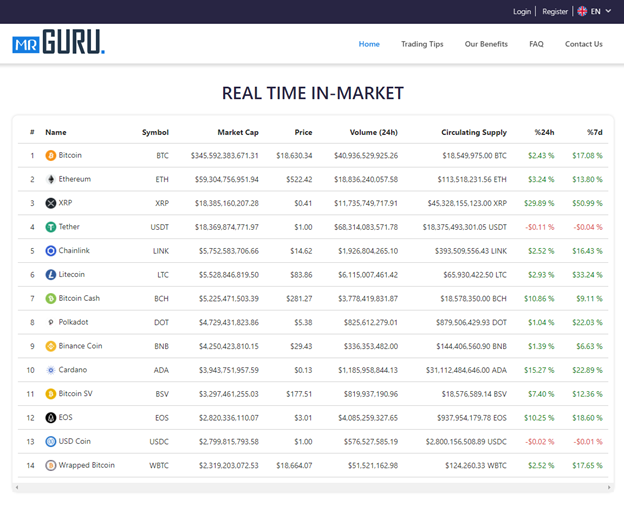Click the Wrapped Bitcoin name text
624x505 pixels.
(x=87, y=465)
